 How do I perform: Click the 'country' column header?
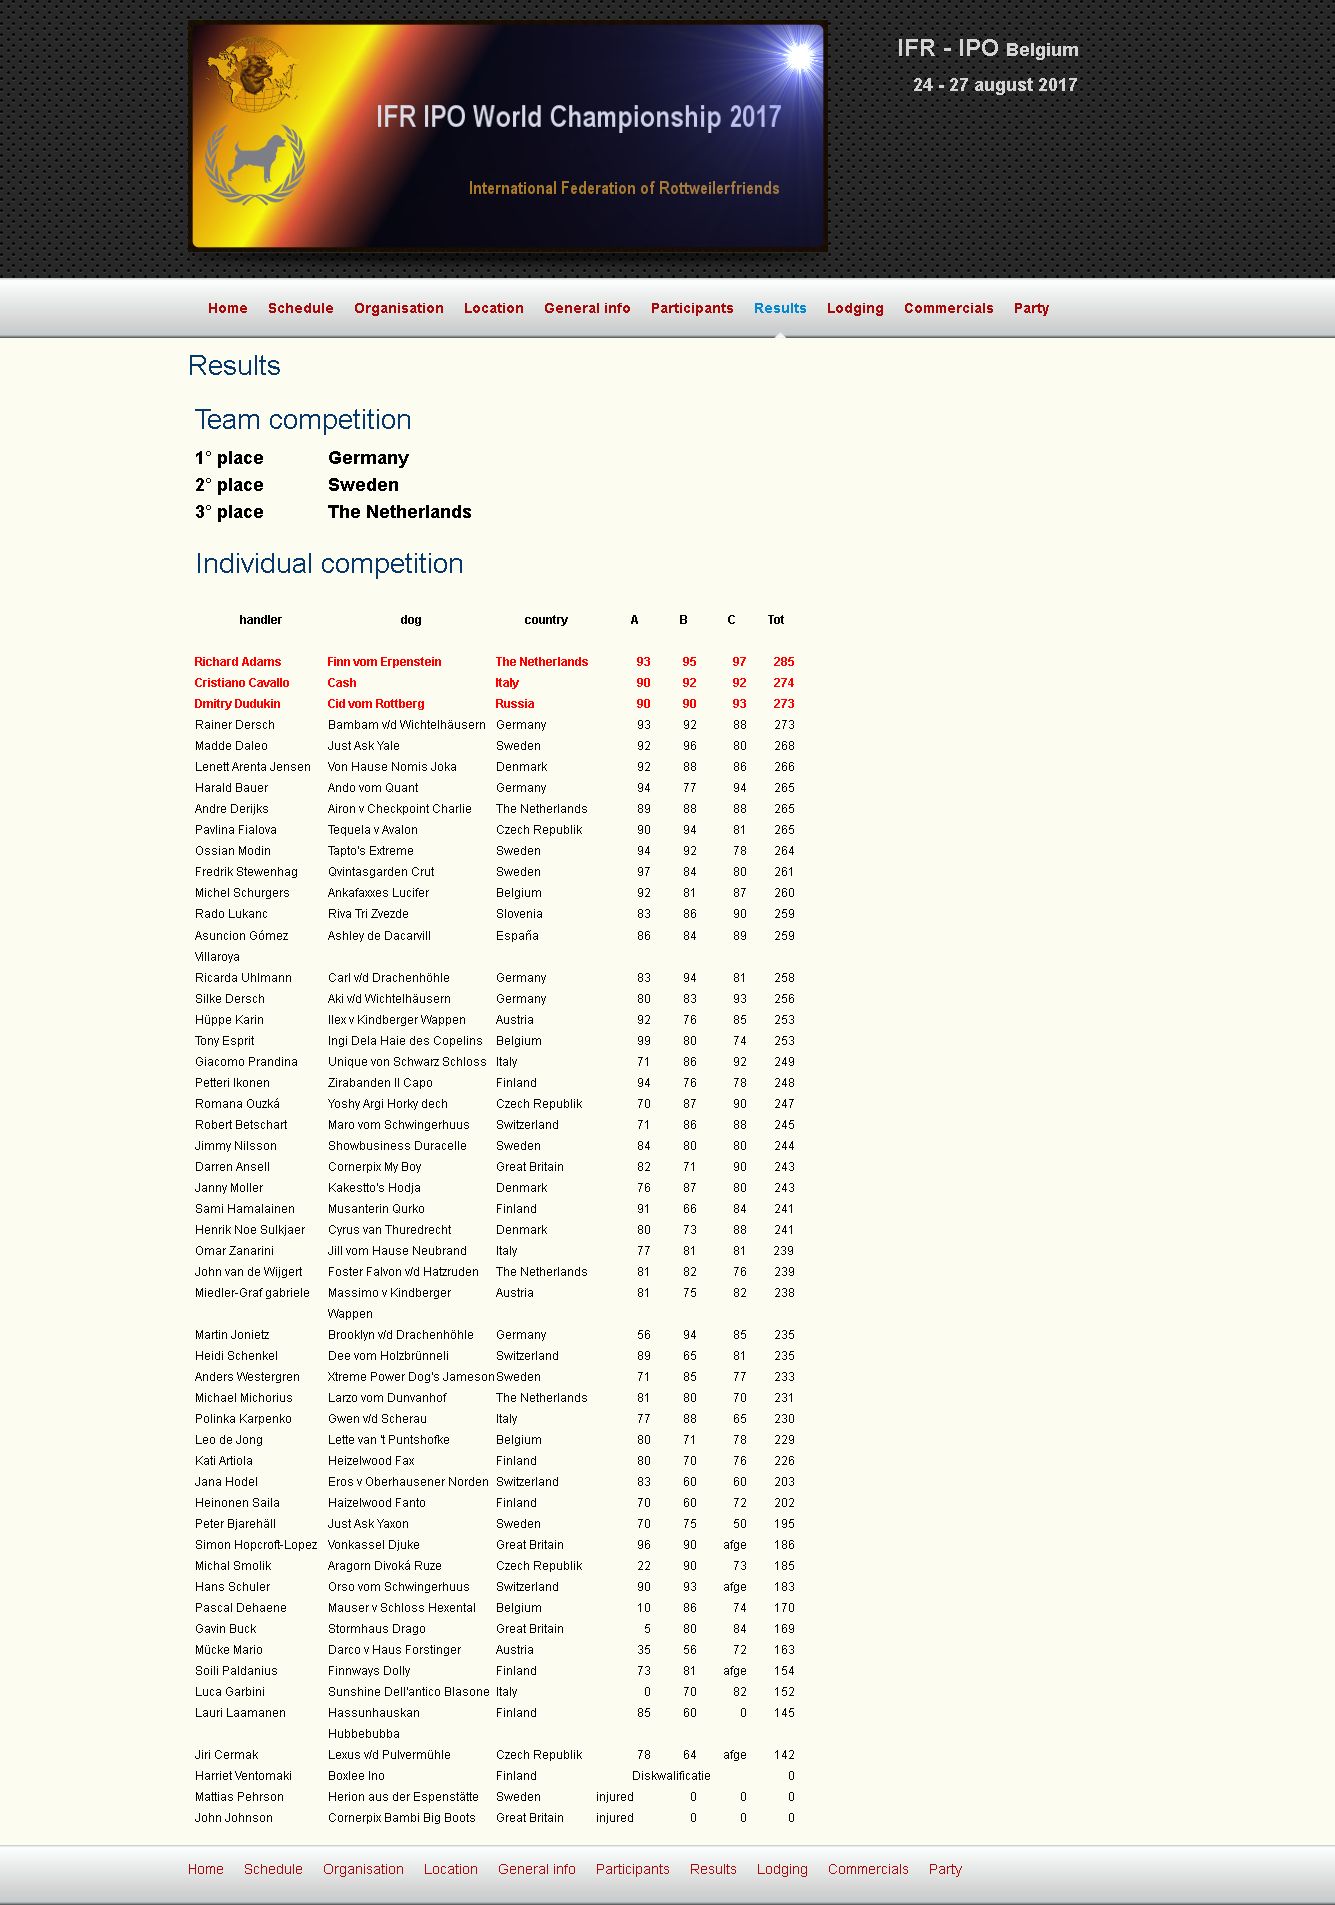[546, 620]
